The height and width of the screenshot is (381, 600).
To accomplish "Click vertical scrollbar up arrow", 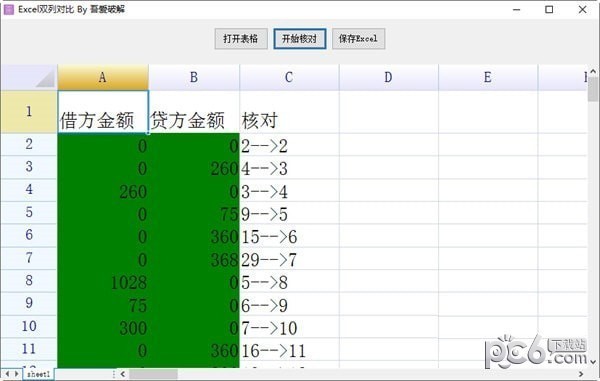I will coord(593,71).
